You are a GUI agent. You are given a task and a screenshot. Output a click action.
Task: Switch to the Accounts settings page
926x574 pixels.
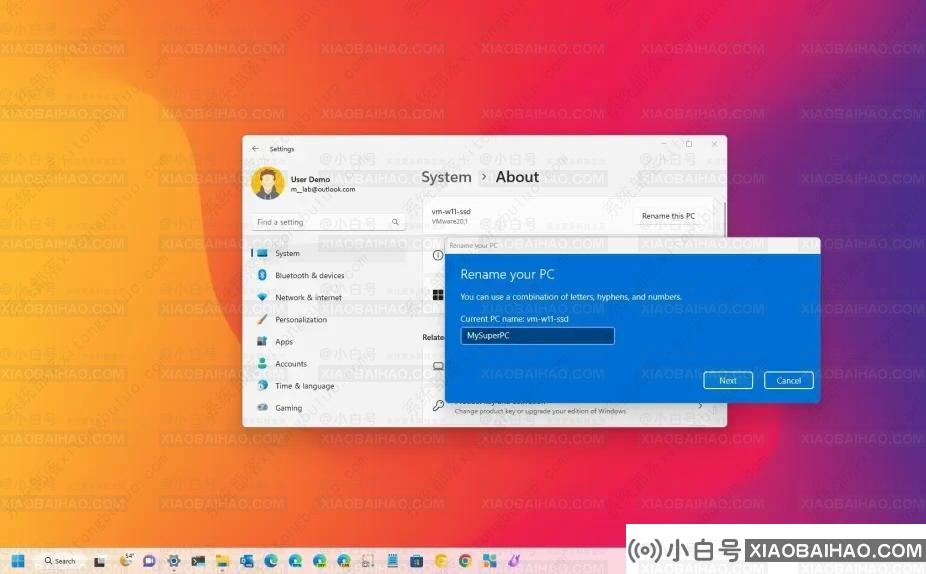coord(290,364)
